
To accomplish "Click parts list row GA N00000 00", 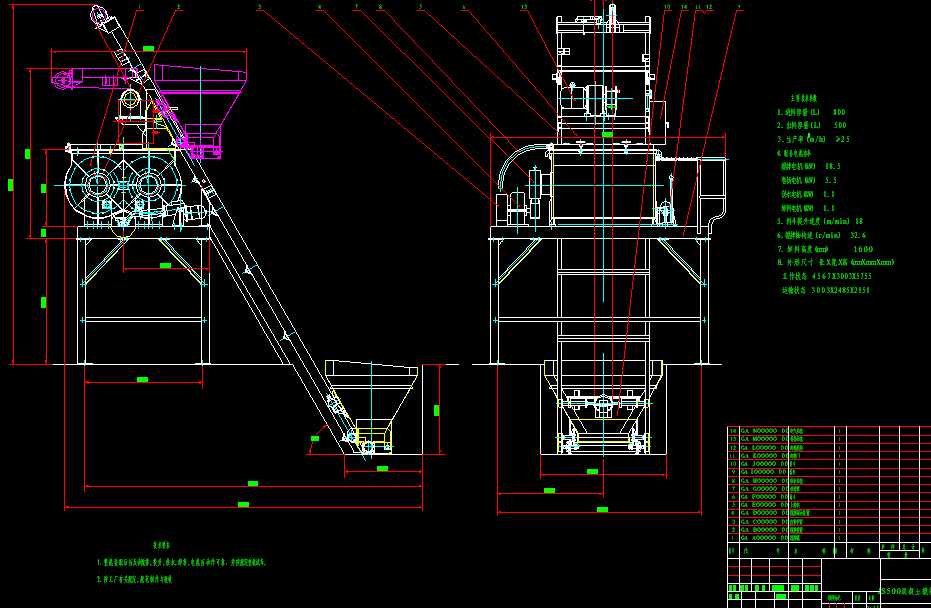I will (831, 430).
